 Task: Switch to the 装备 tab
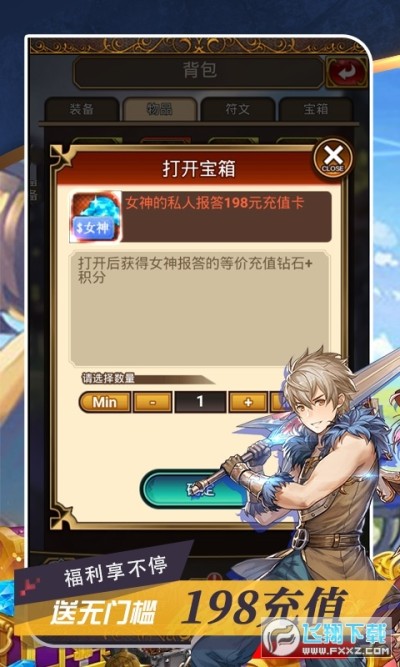82,109
